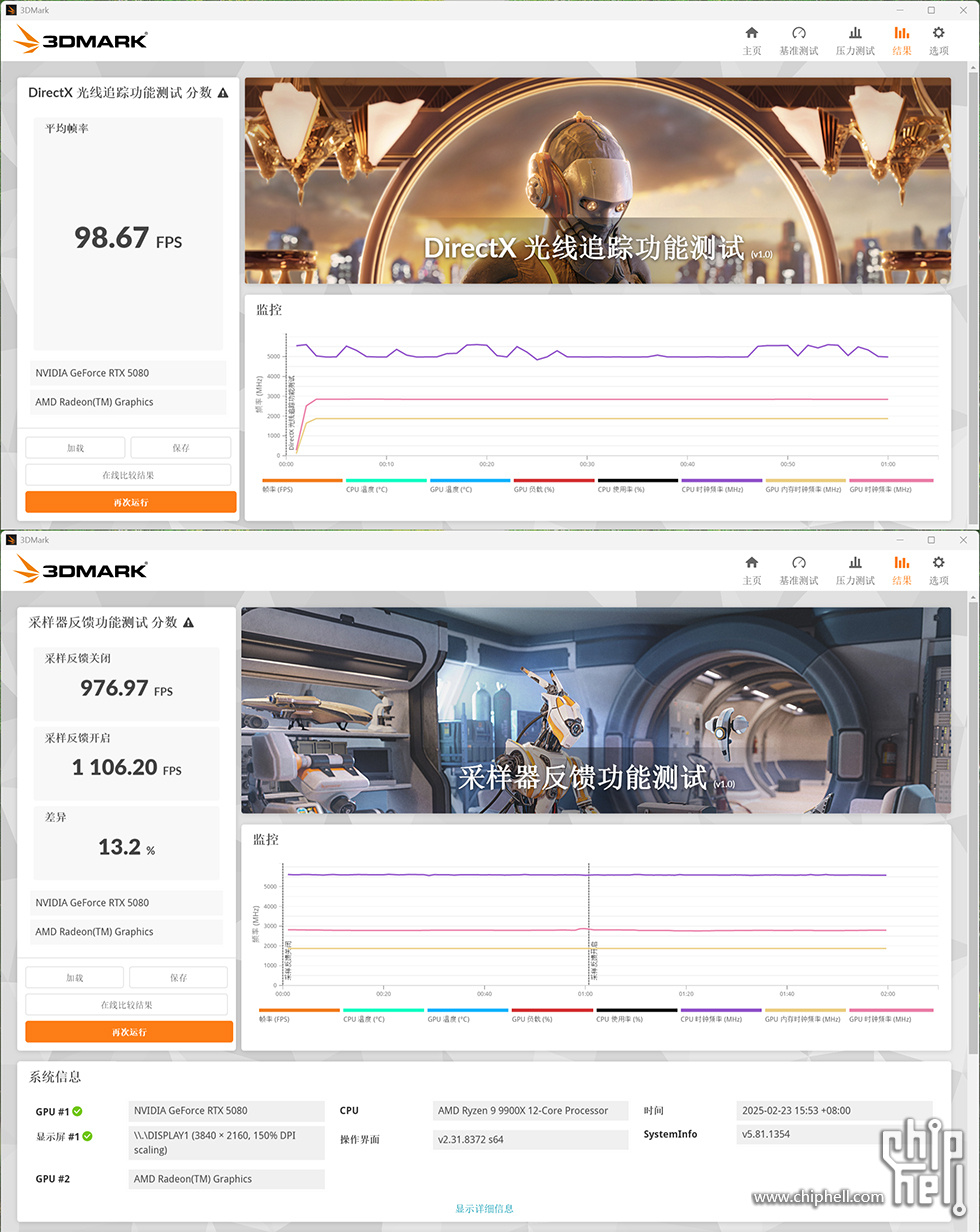This screenshot has height=1232, width=980.
Task: Click the green check next to GPU #1
Action: coord(77,1111)
